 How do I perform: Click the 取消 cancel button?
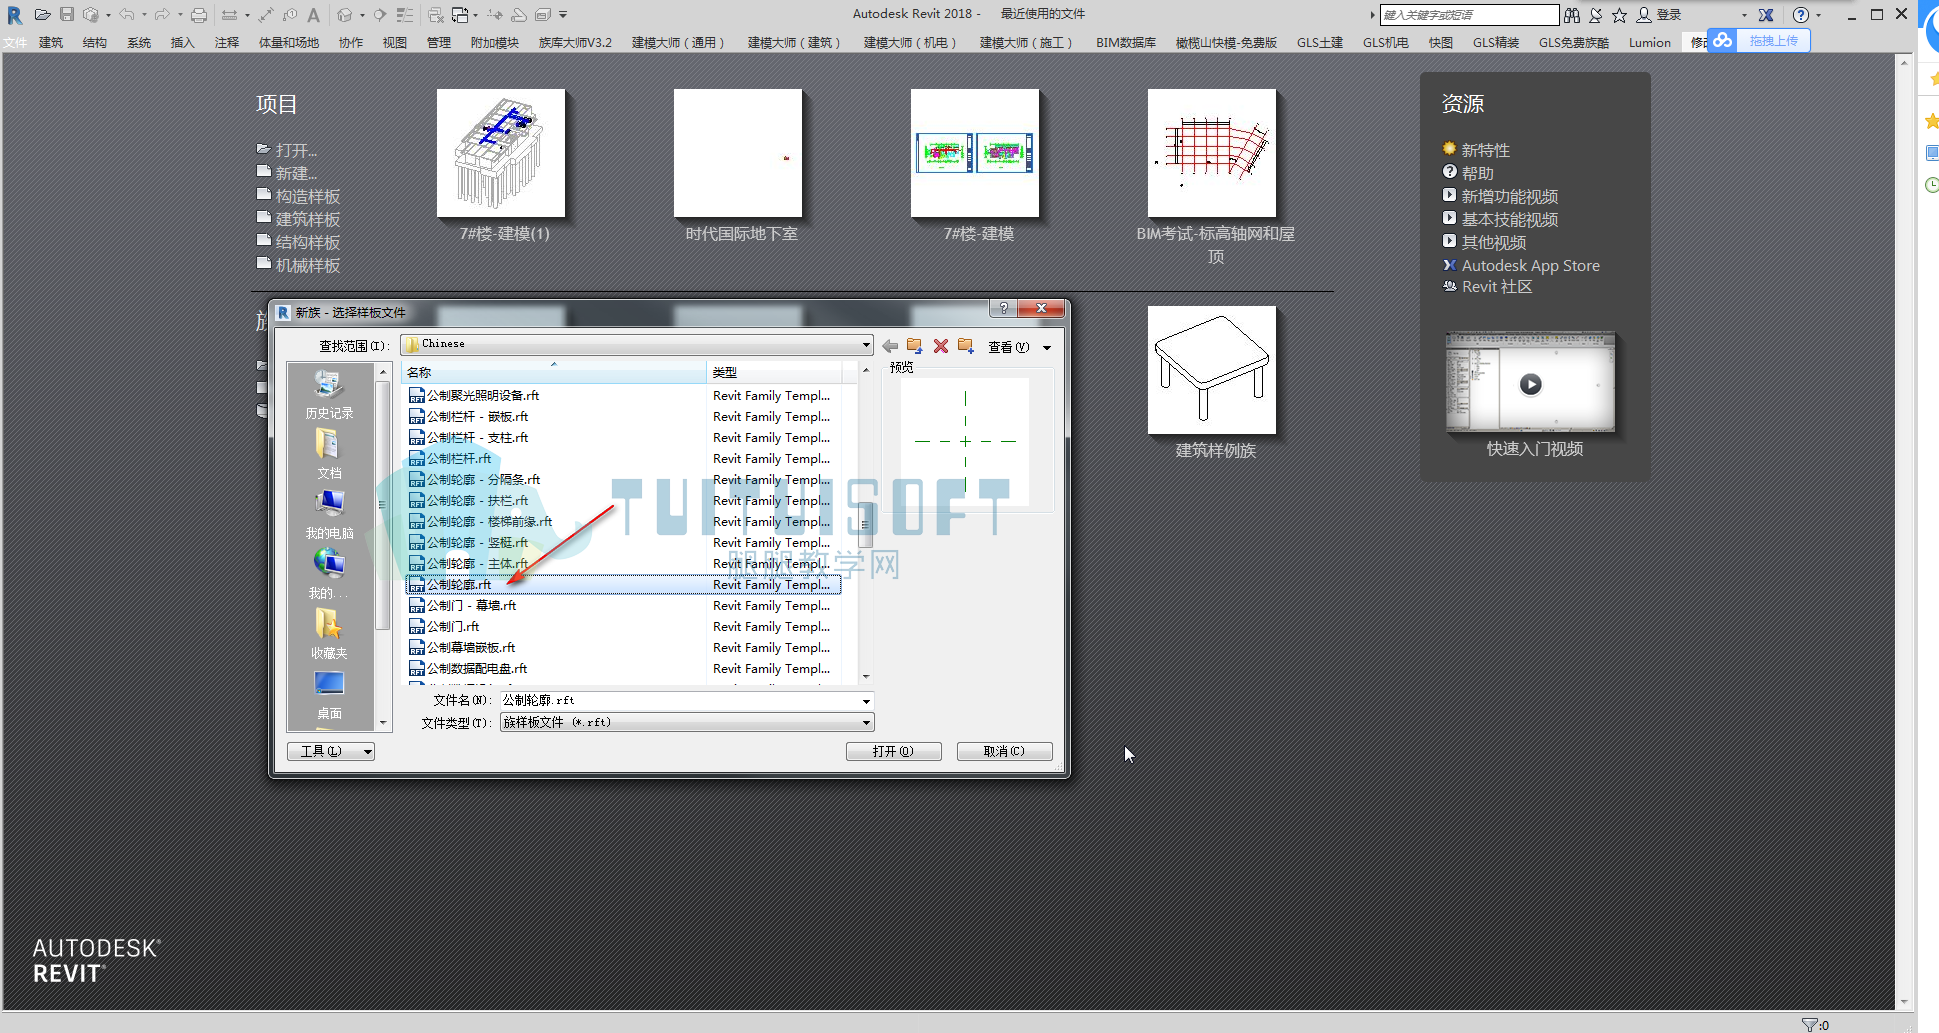(1004, 751)
